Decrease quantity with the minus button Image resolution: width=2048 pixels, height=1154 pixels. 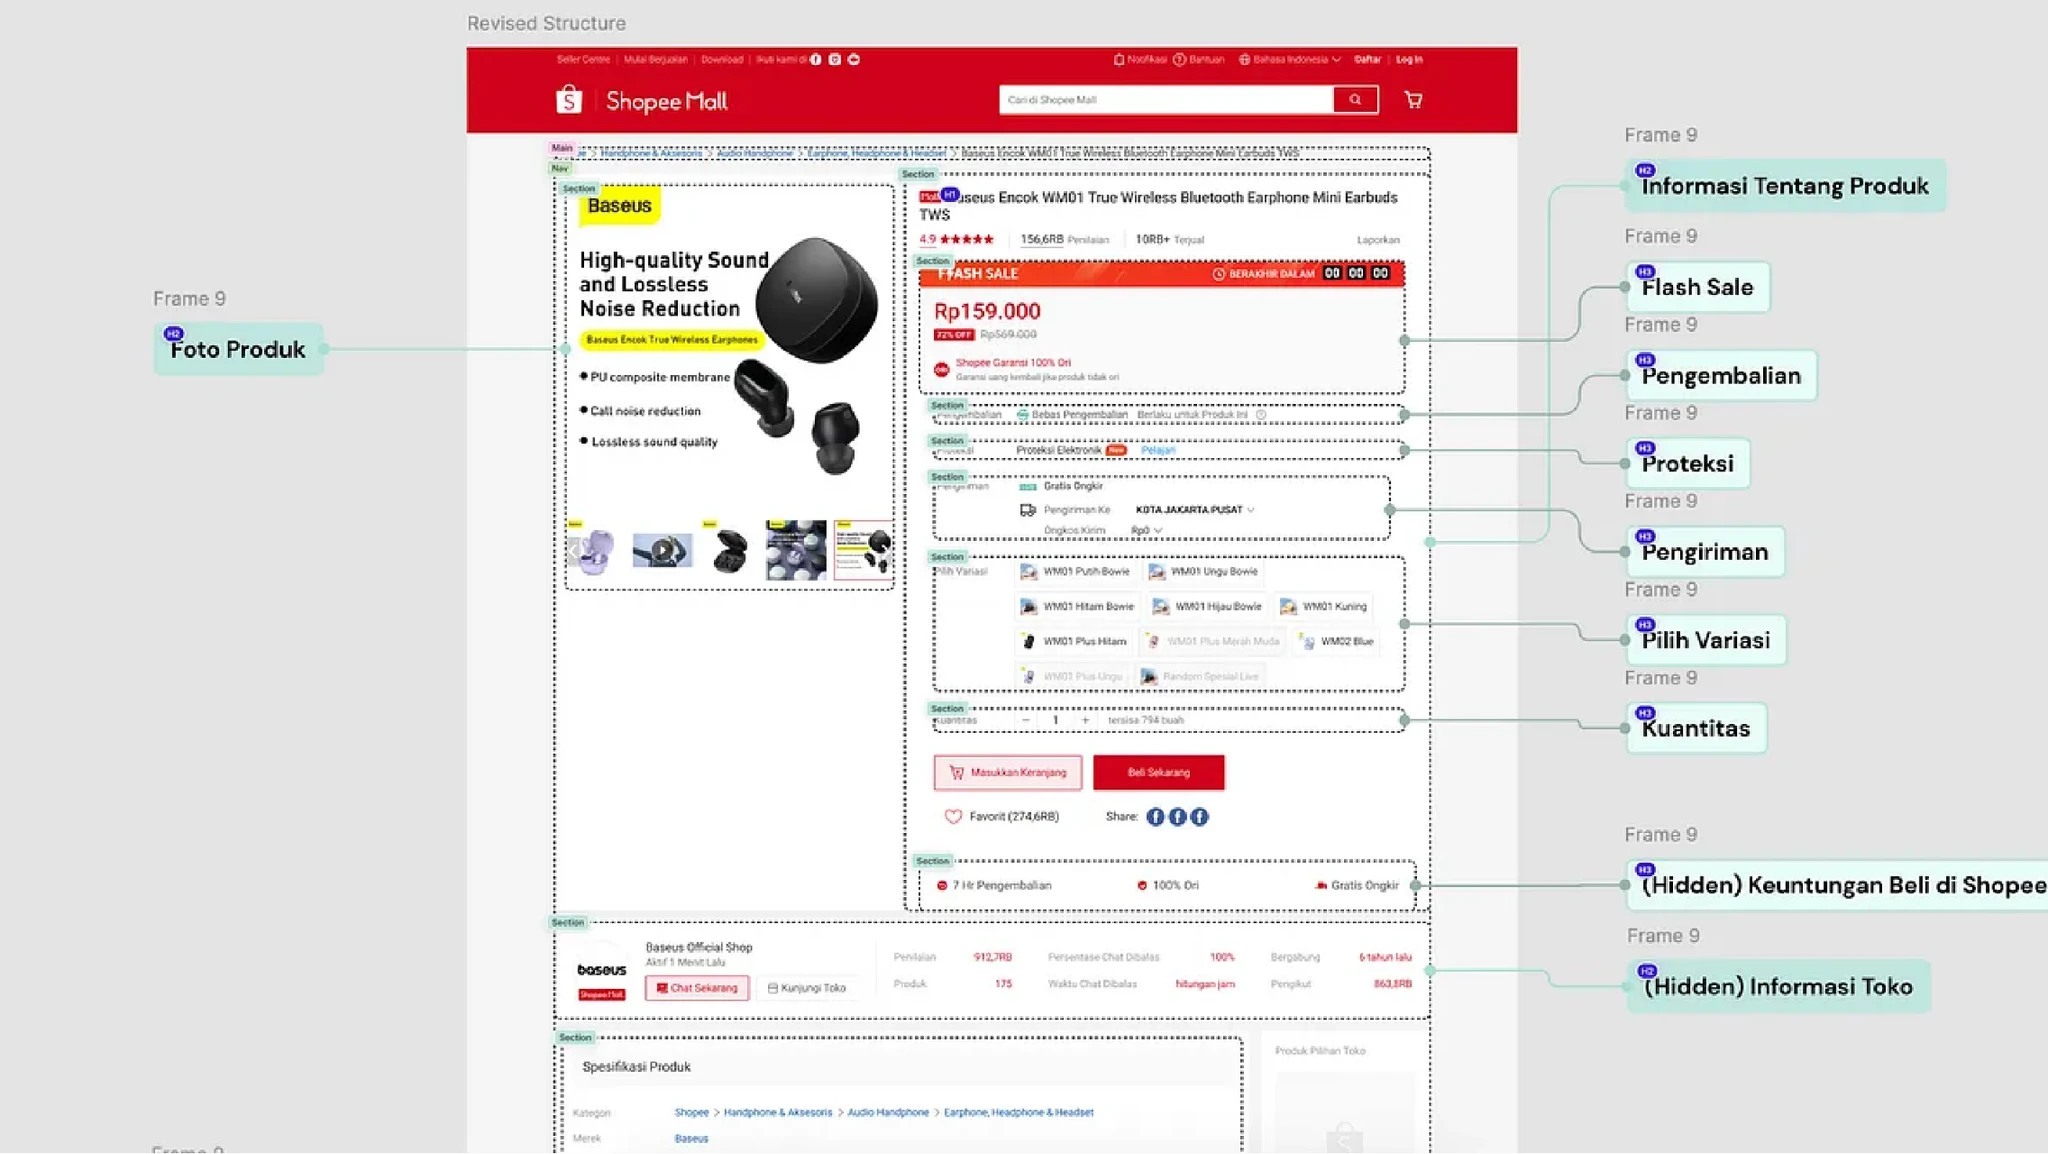point(1025,720)
